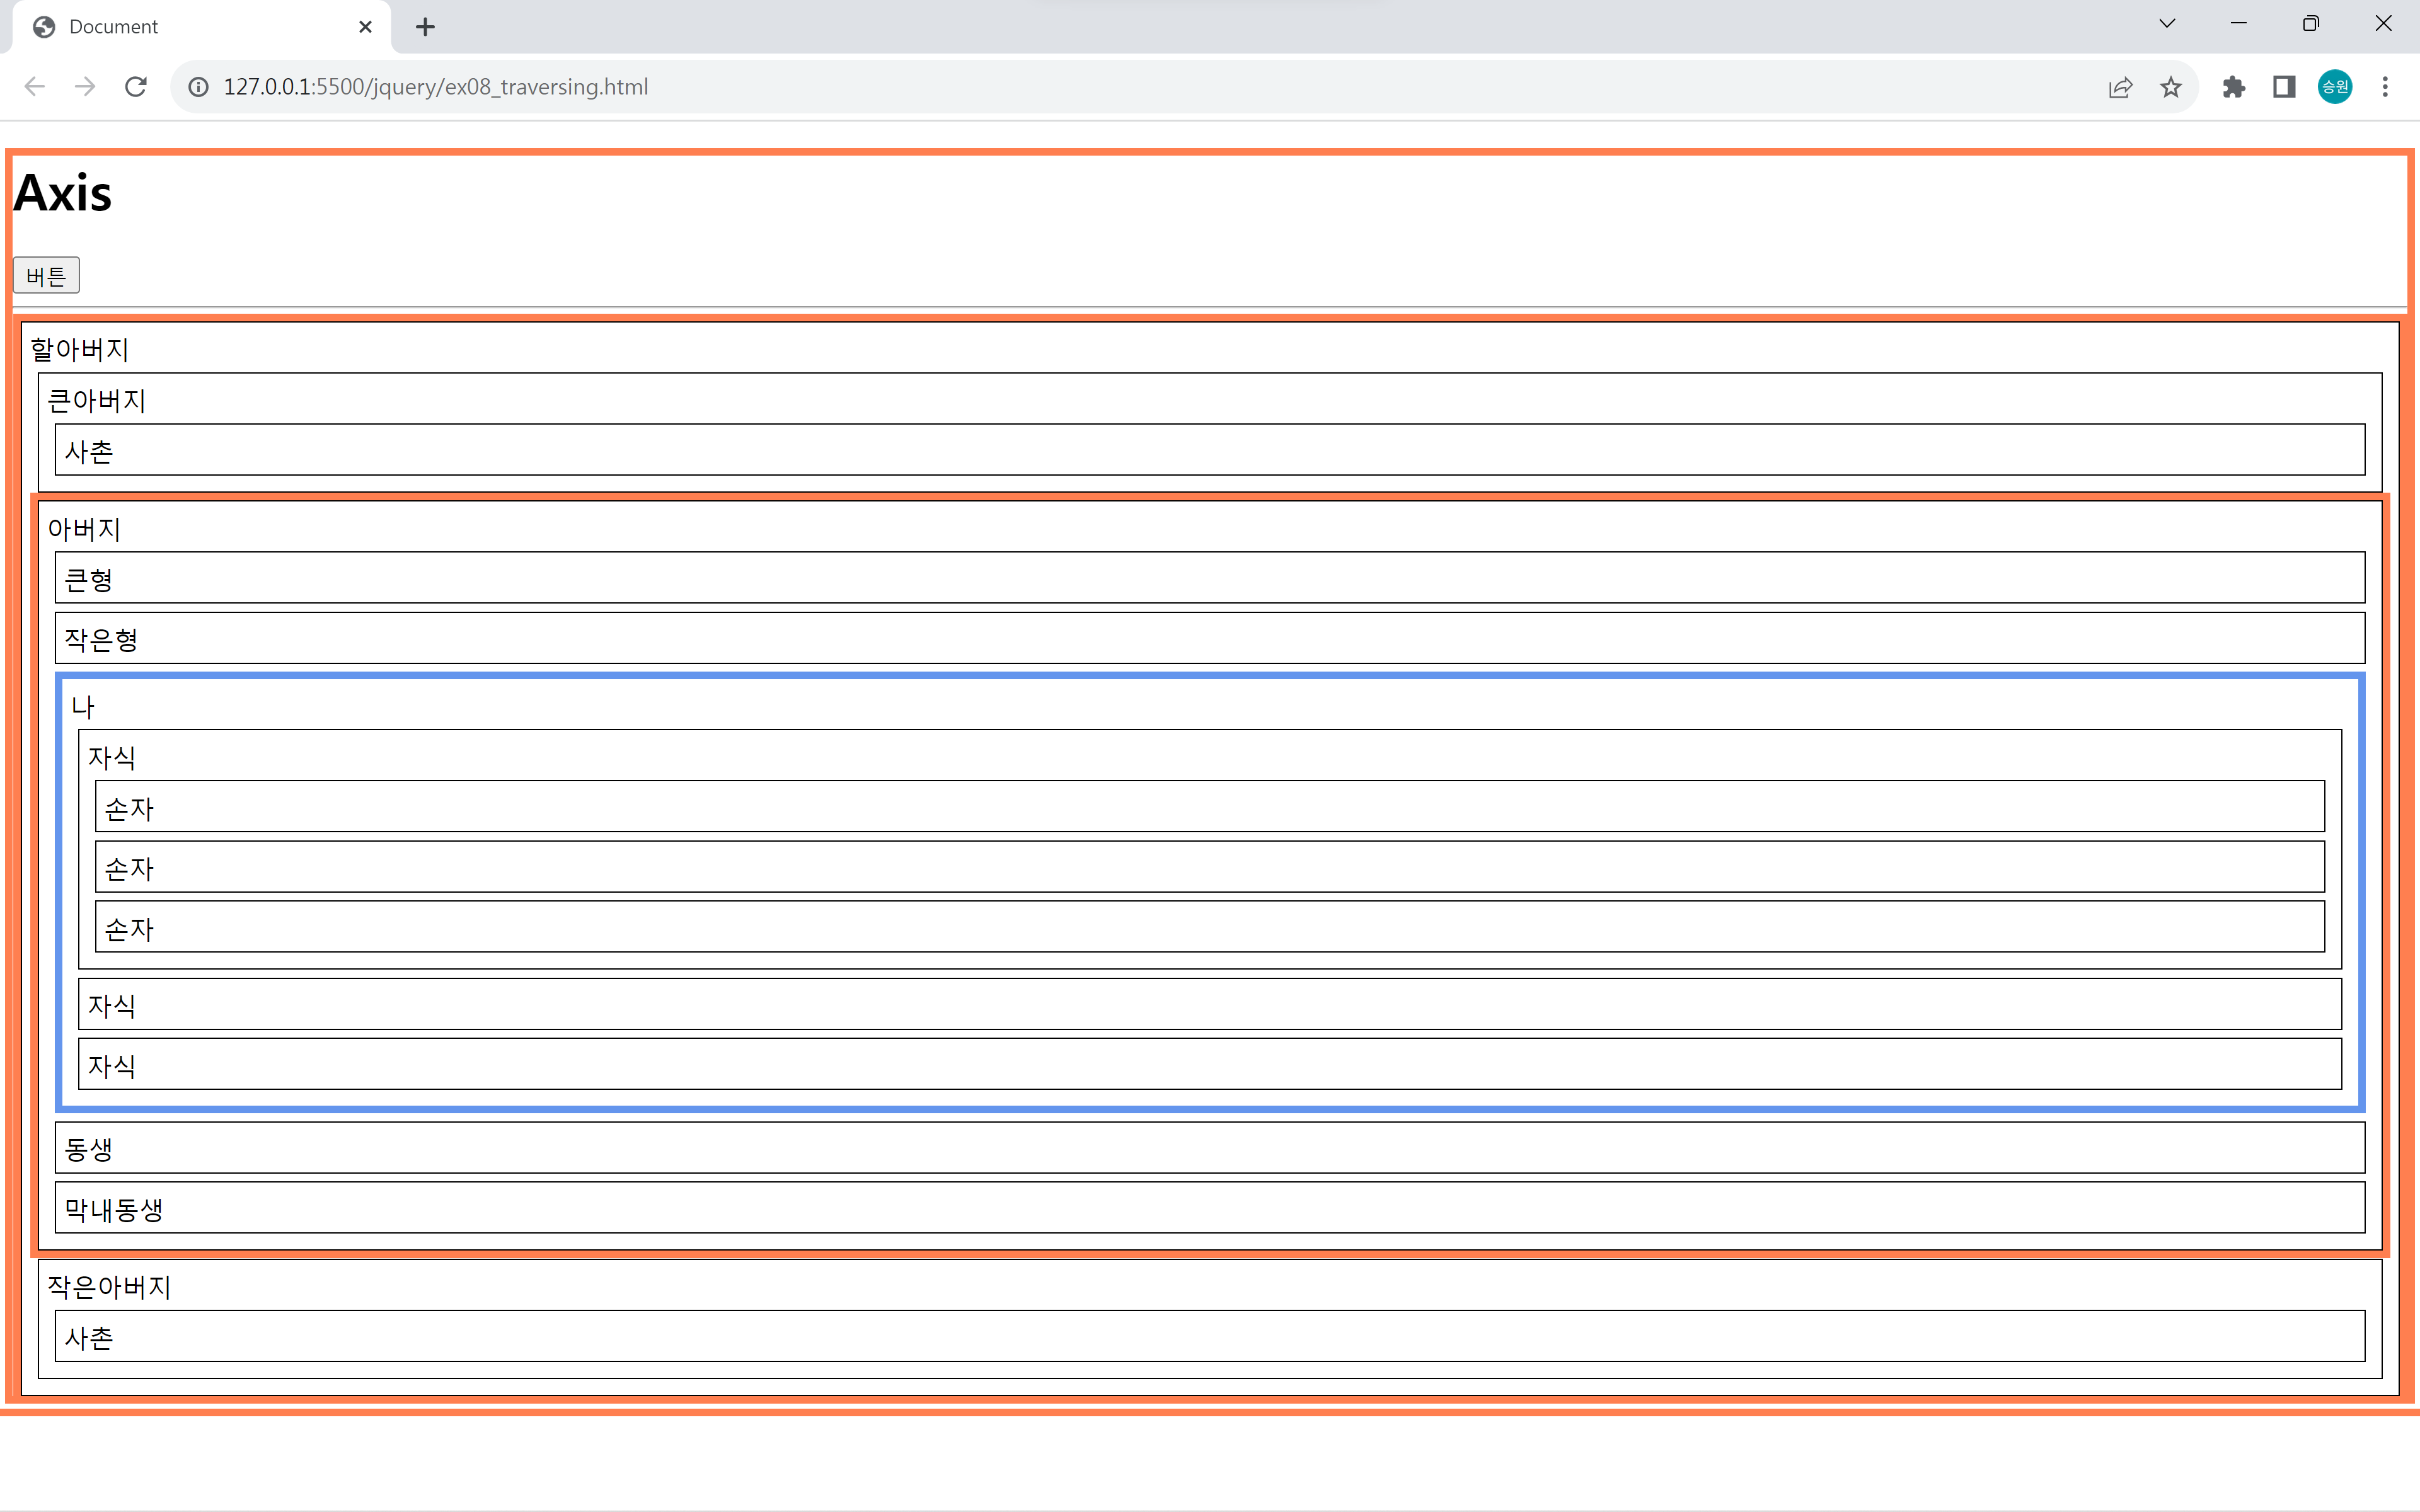Click the 큰형 box

point(1209,578)
